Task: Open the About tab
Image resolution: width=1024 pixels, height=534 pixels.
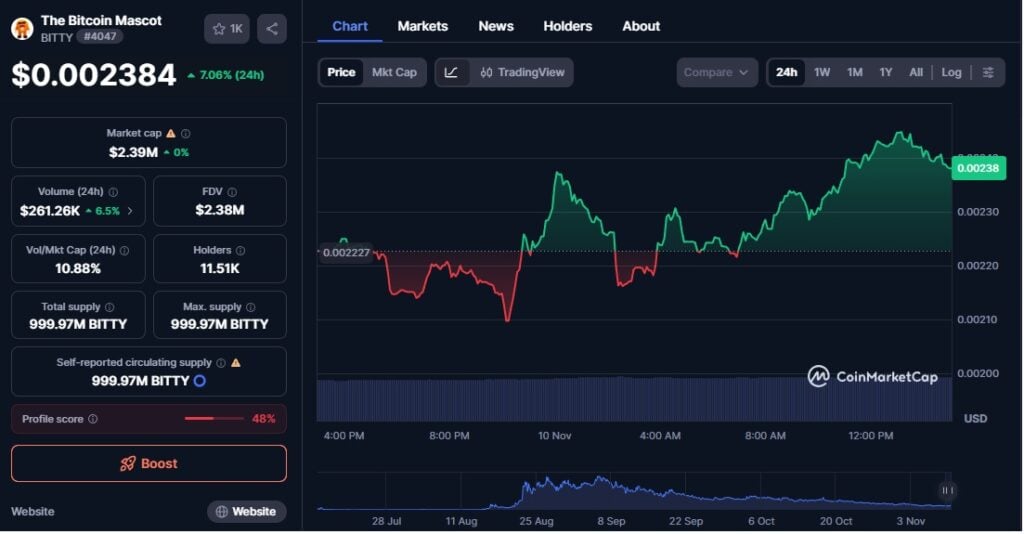Action: (x=641, y=26)
